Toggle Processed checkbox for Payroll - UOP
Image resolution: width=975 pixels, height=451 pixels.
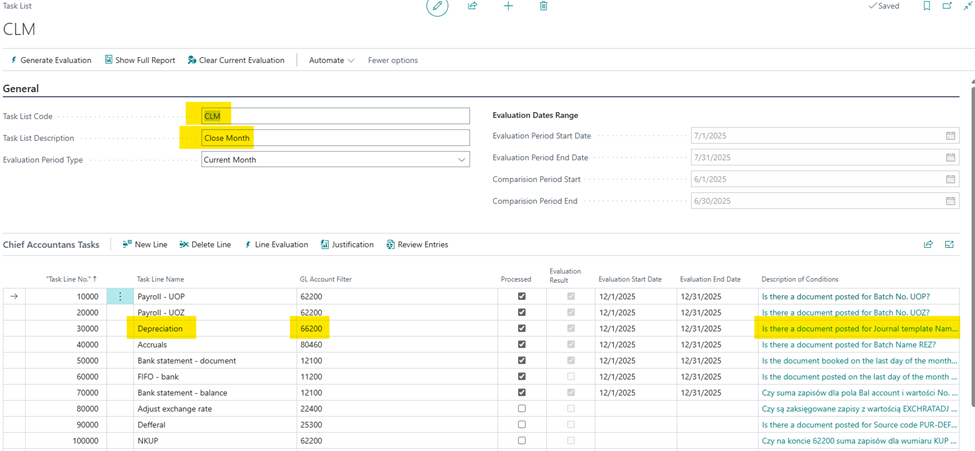[521, 297]
